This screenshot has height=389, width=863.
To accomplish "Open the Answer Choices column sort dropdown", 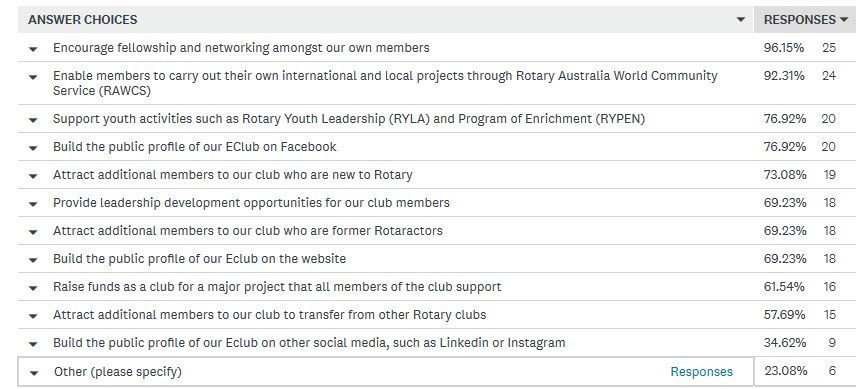I will (741, 20).
